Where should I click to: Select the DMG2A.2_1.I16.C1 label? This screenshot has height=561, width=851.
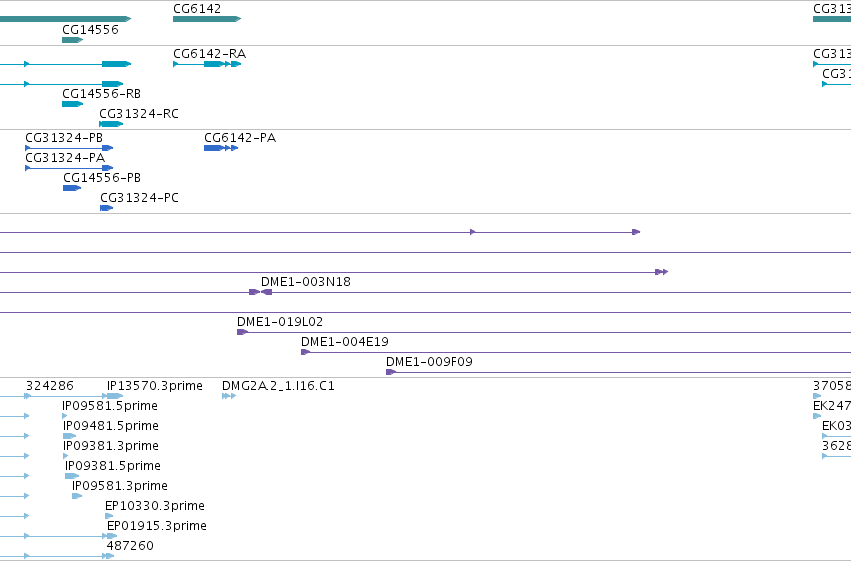278,386
